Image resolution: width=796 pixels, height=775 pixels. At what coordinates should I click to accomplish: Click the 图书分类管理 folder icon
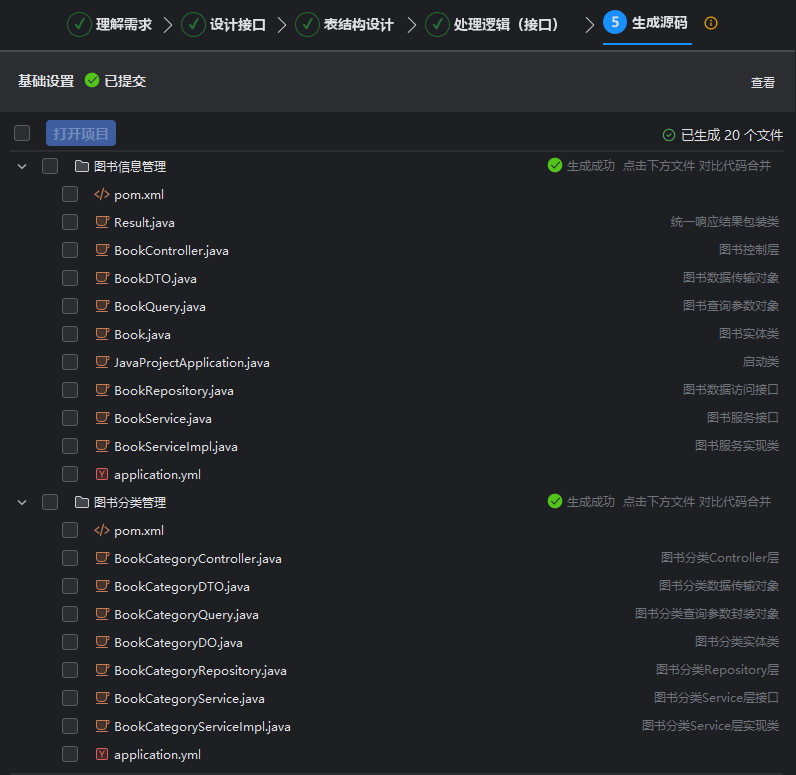[81, 503]
